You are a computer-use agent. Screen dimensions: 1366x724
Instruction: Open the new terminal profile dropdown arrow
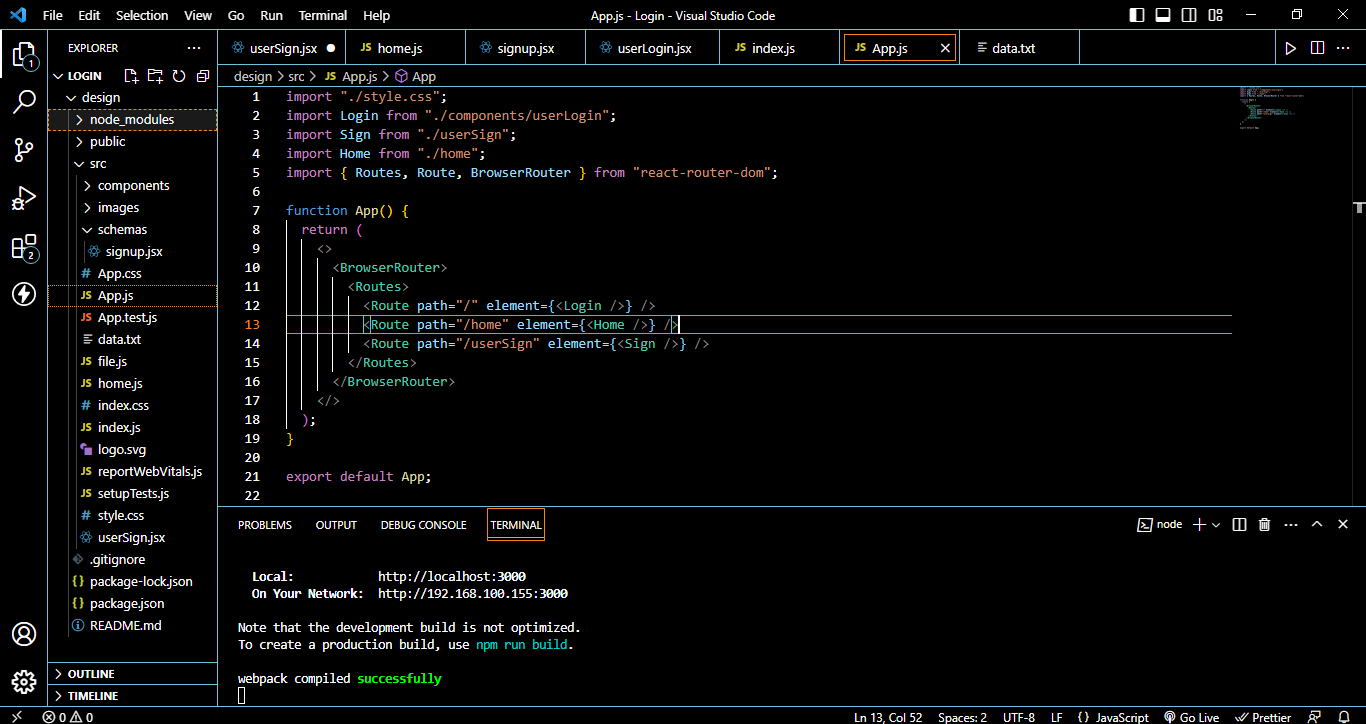[x=1216, y=524]
